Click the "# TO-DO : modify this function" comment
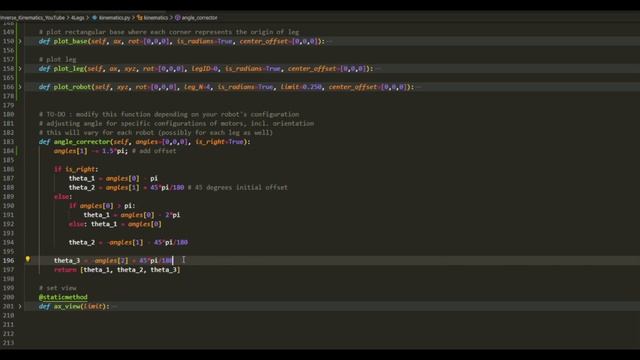The width and height of the screenshot is (640, 360). (169, 114)
